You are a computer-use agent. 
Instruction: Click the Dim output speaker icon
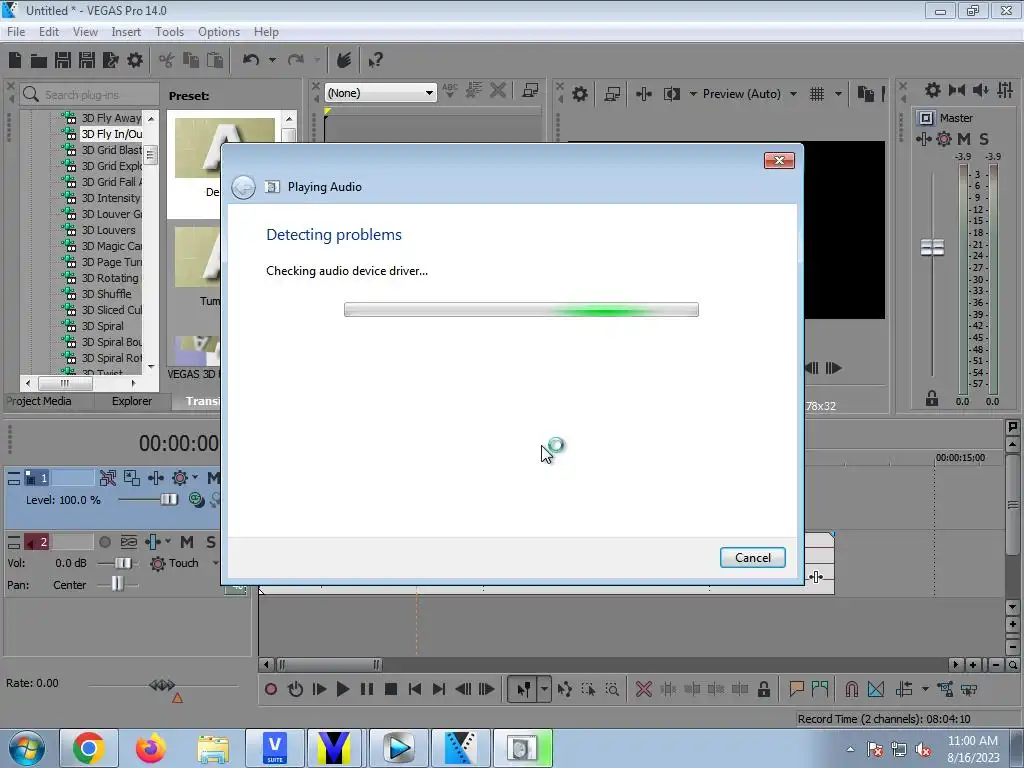coord(981,90)
